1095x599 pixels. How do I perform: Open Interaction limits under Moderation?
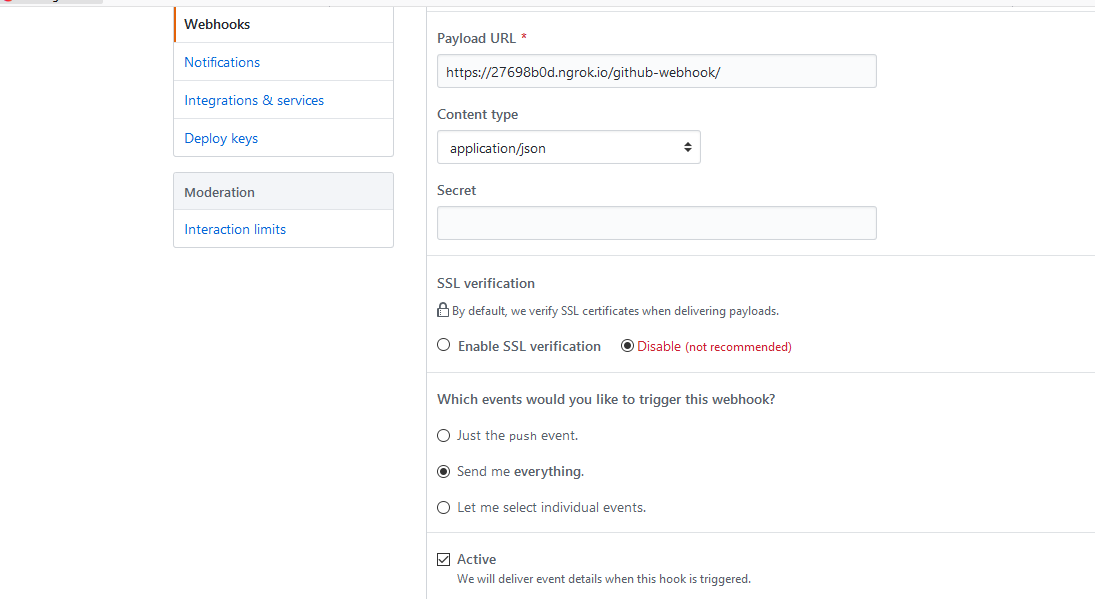pos(235,229)
